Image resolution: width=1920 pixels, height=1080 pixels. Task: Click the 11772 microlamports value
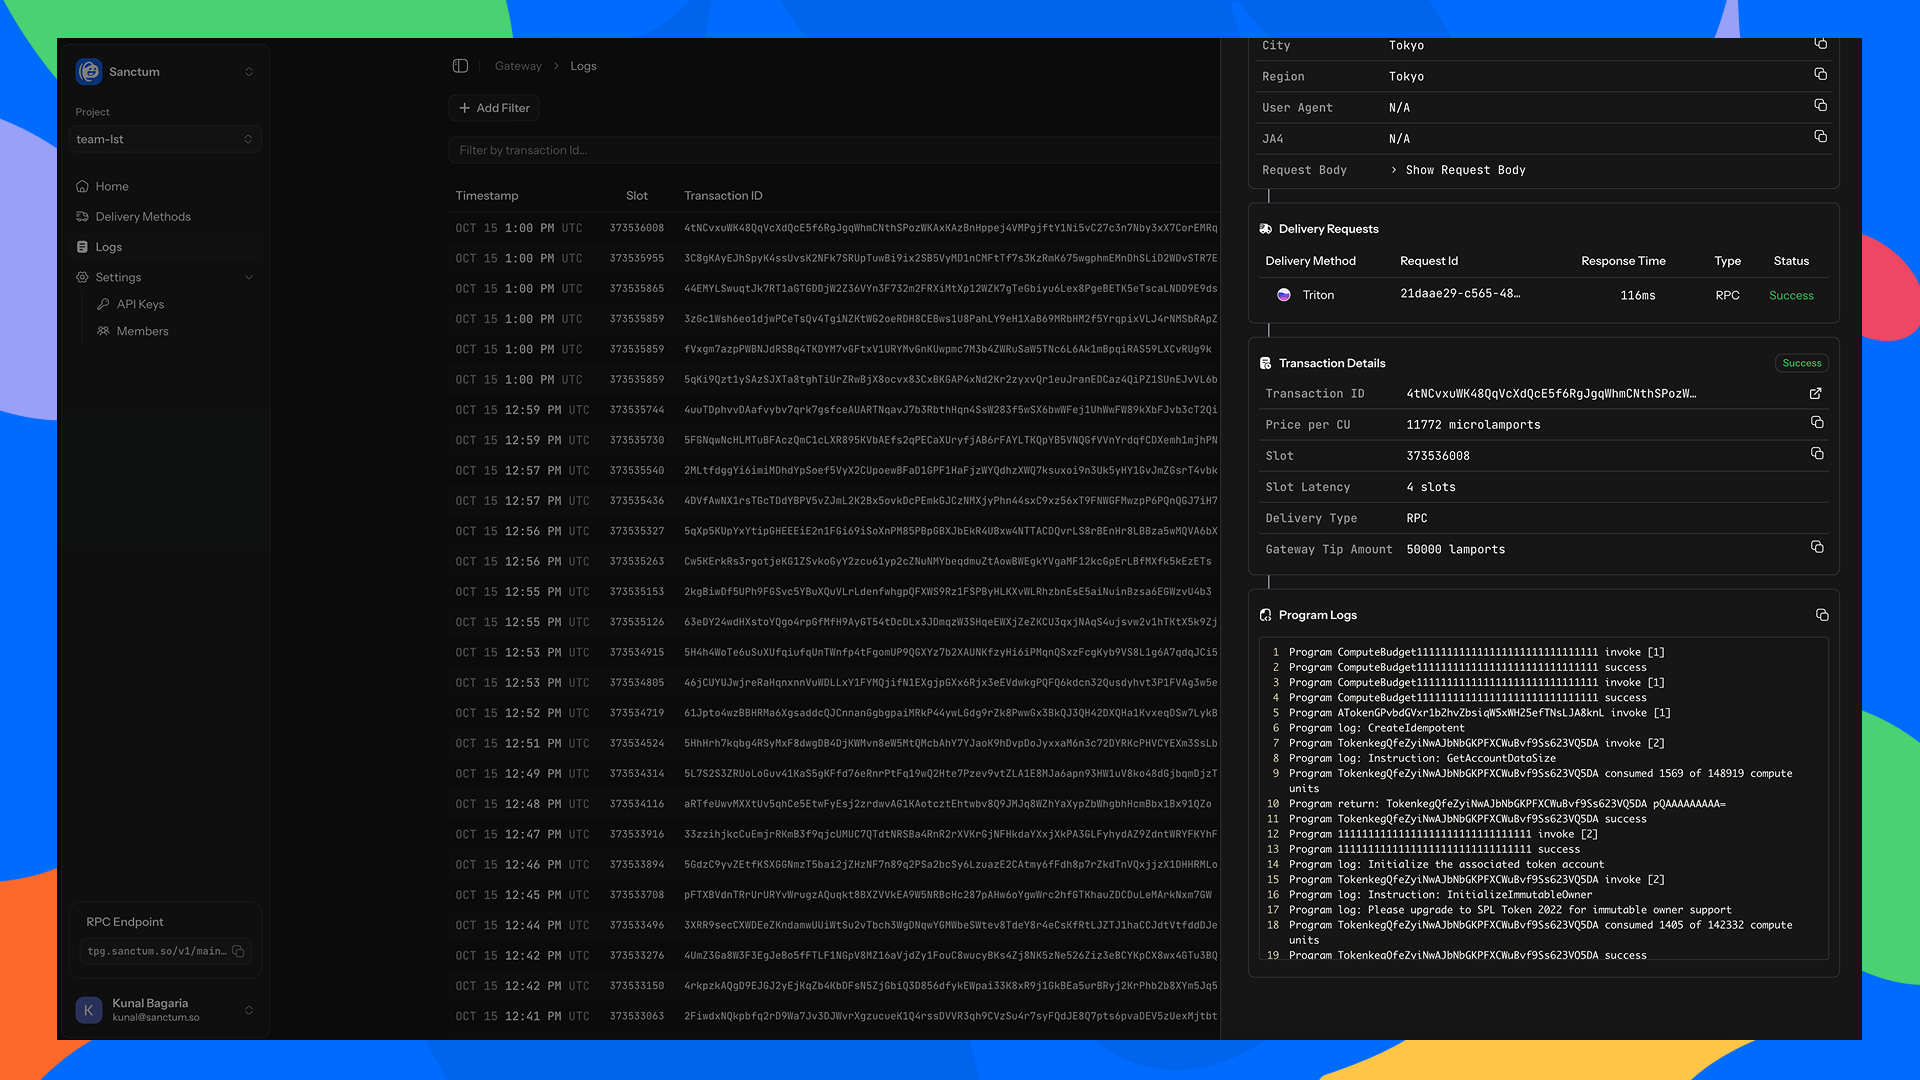coord(1473,425)
